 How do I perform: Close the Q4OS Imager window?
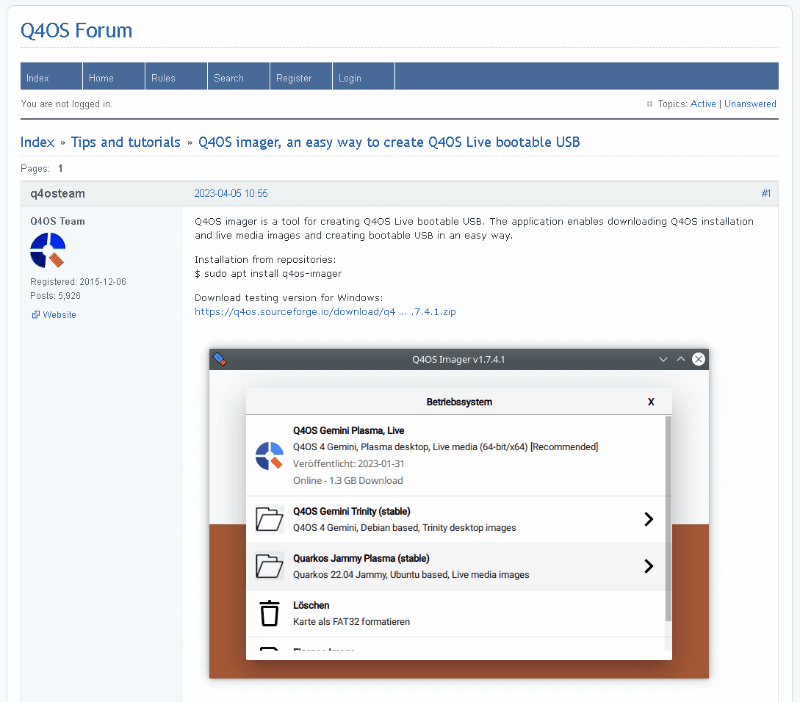coord(698,359)
